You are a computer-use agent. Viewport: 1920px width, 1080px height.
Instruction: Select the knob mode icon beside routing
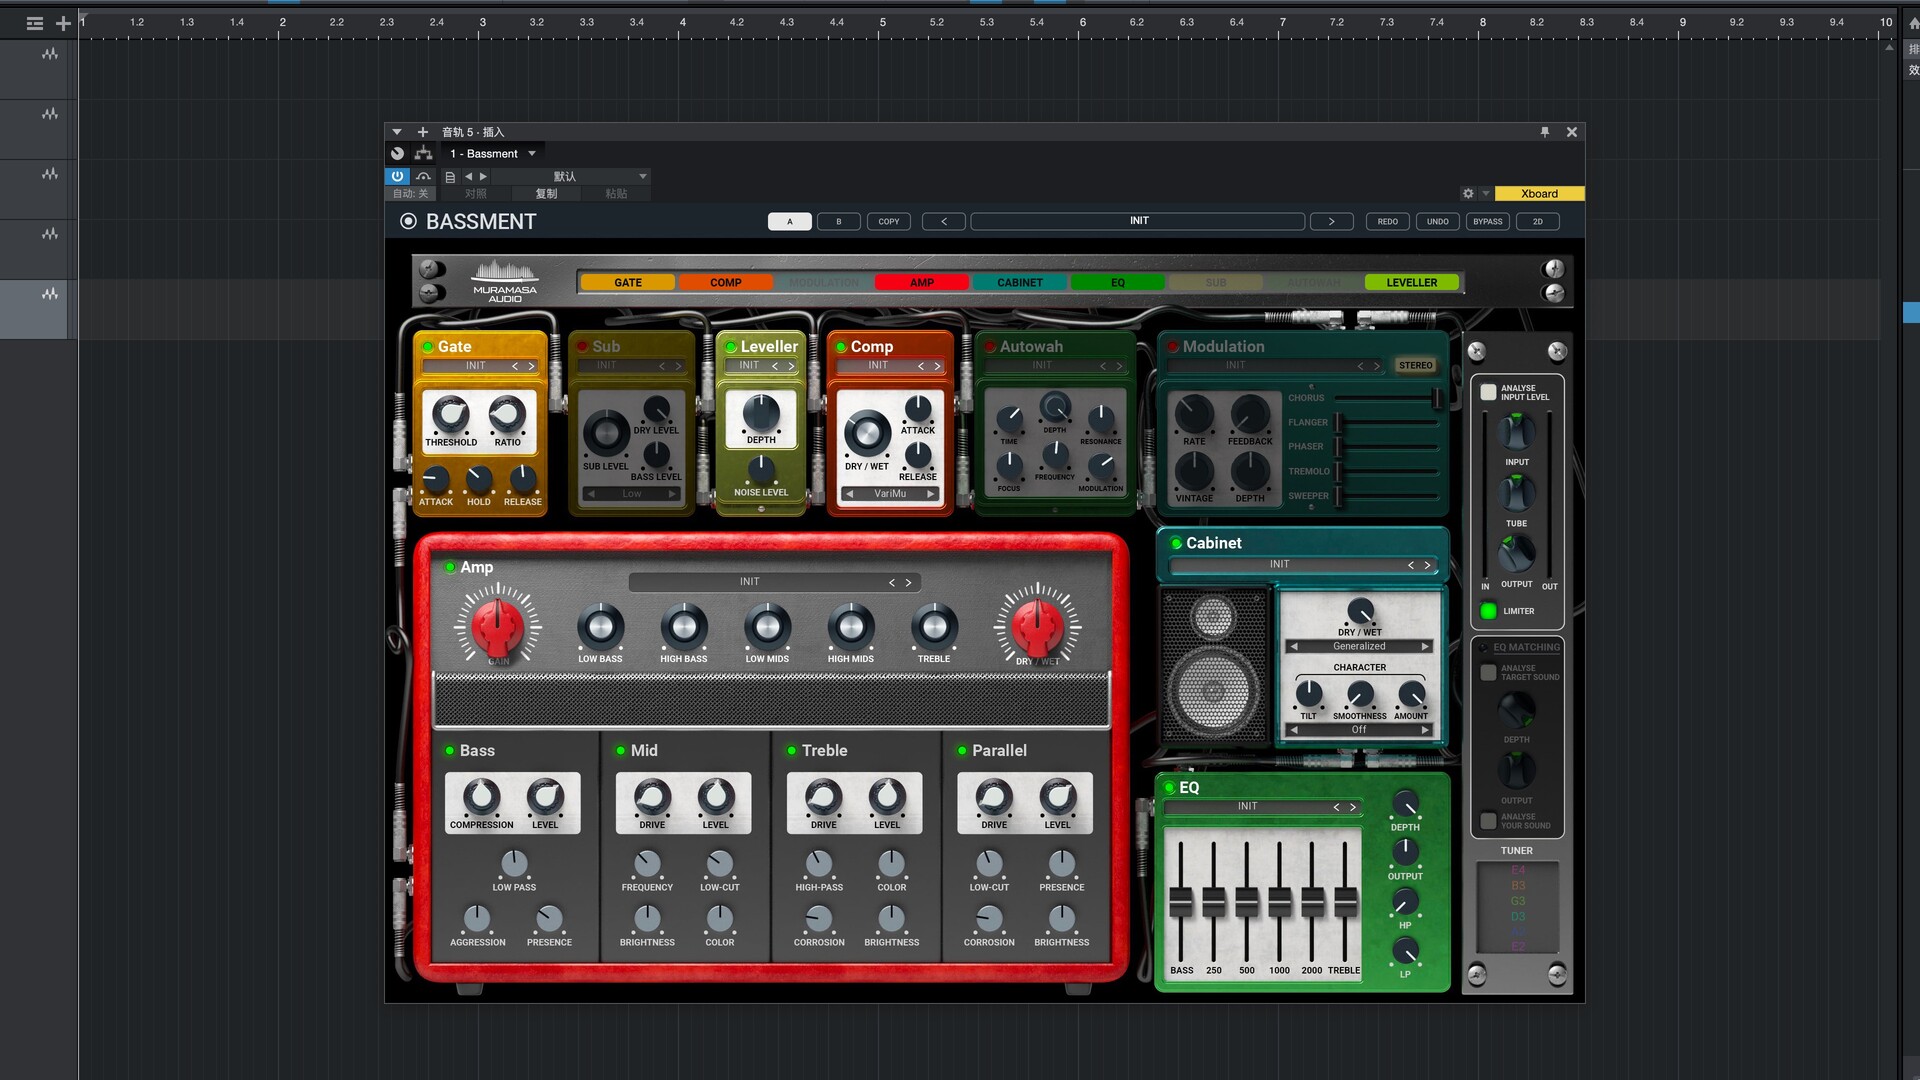397,153
